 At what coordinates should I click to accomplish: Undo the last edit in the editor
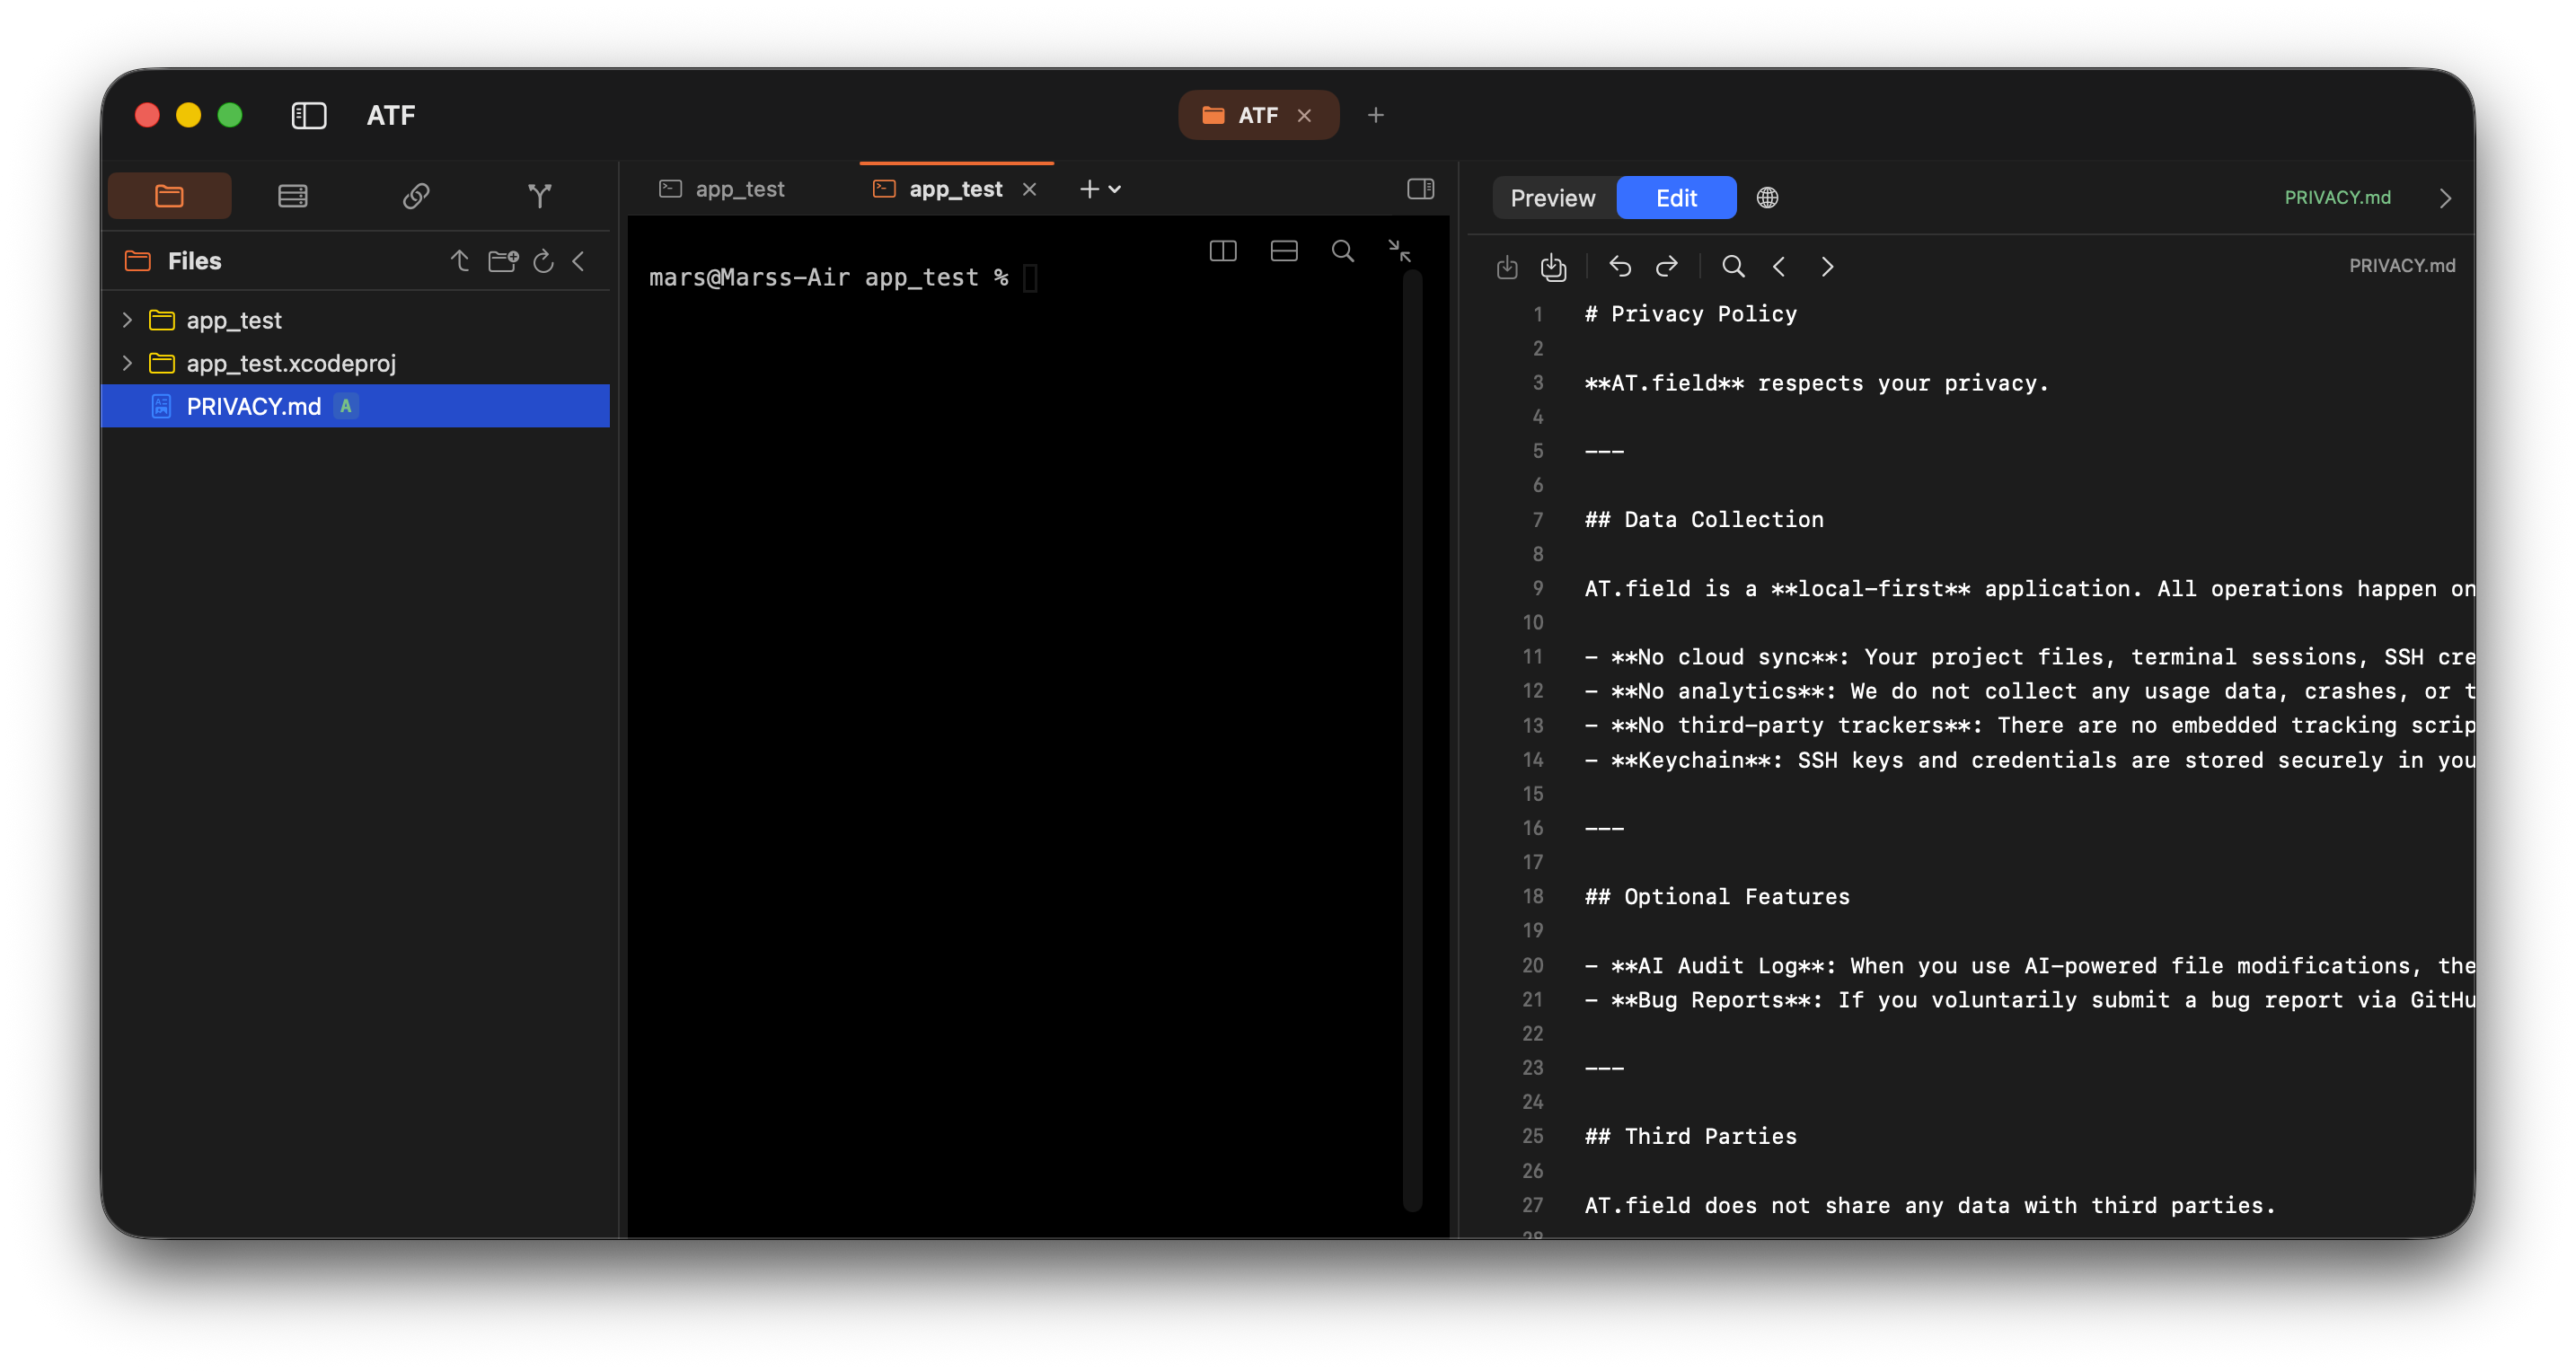pyautogui.click(x=1620, y=266)
